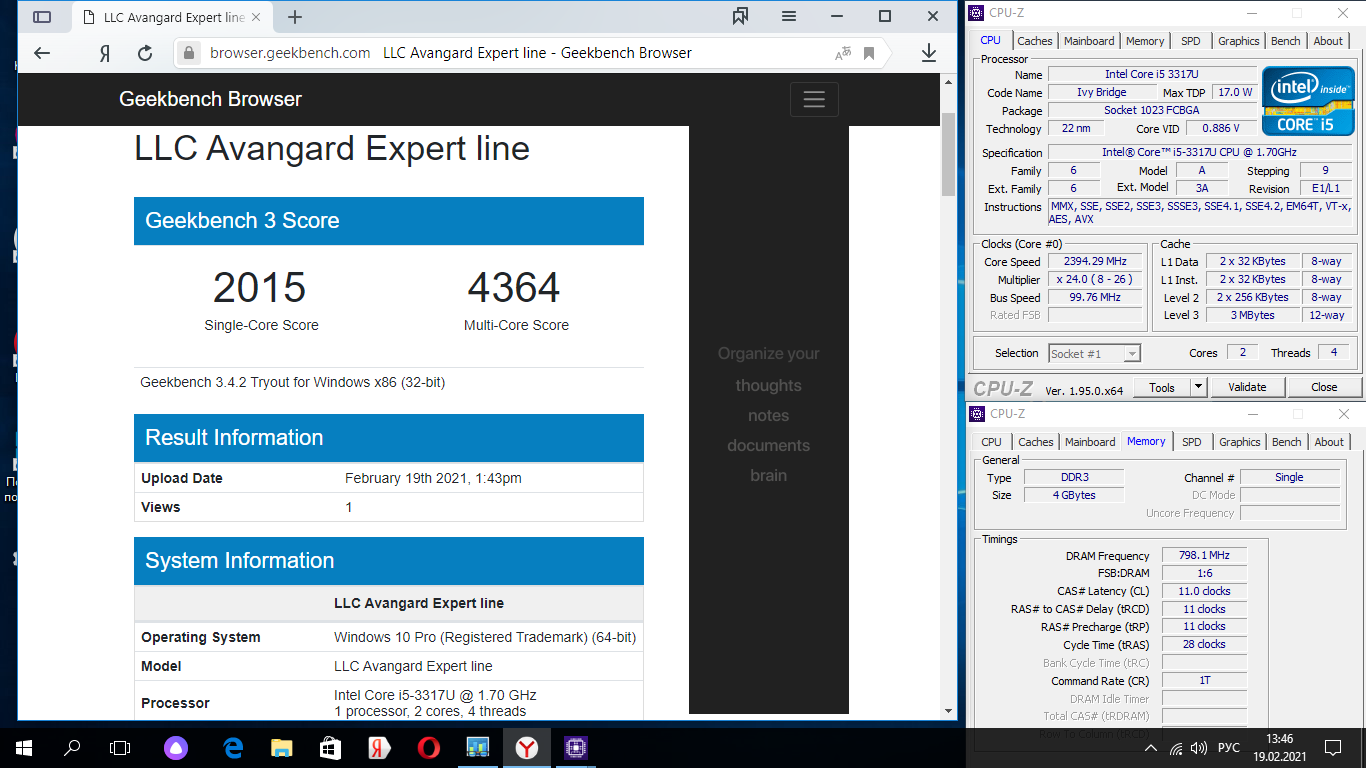Open About tab in top CPU-Z window
Image resolution: width=1366 pixels, height=768 pixels.
[x=1328, y=41]
